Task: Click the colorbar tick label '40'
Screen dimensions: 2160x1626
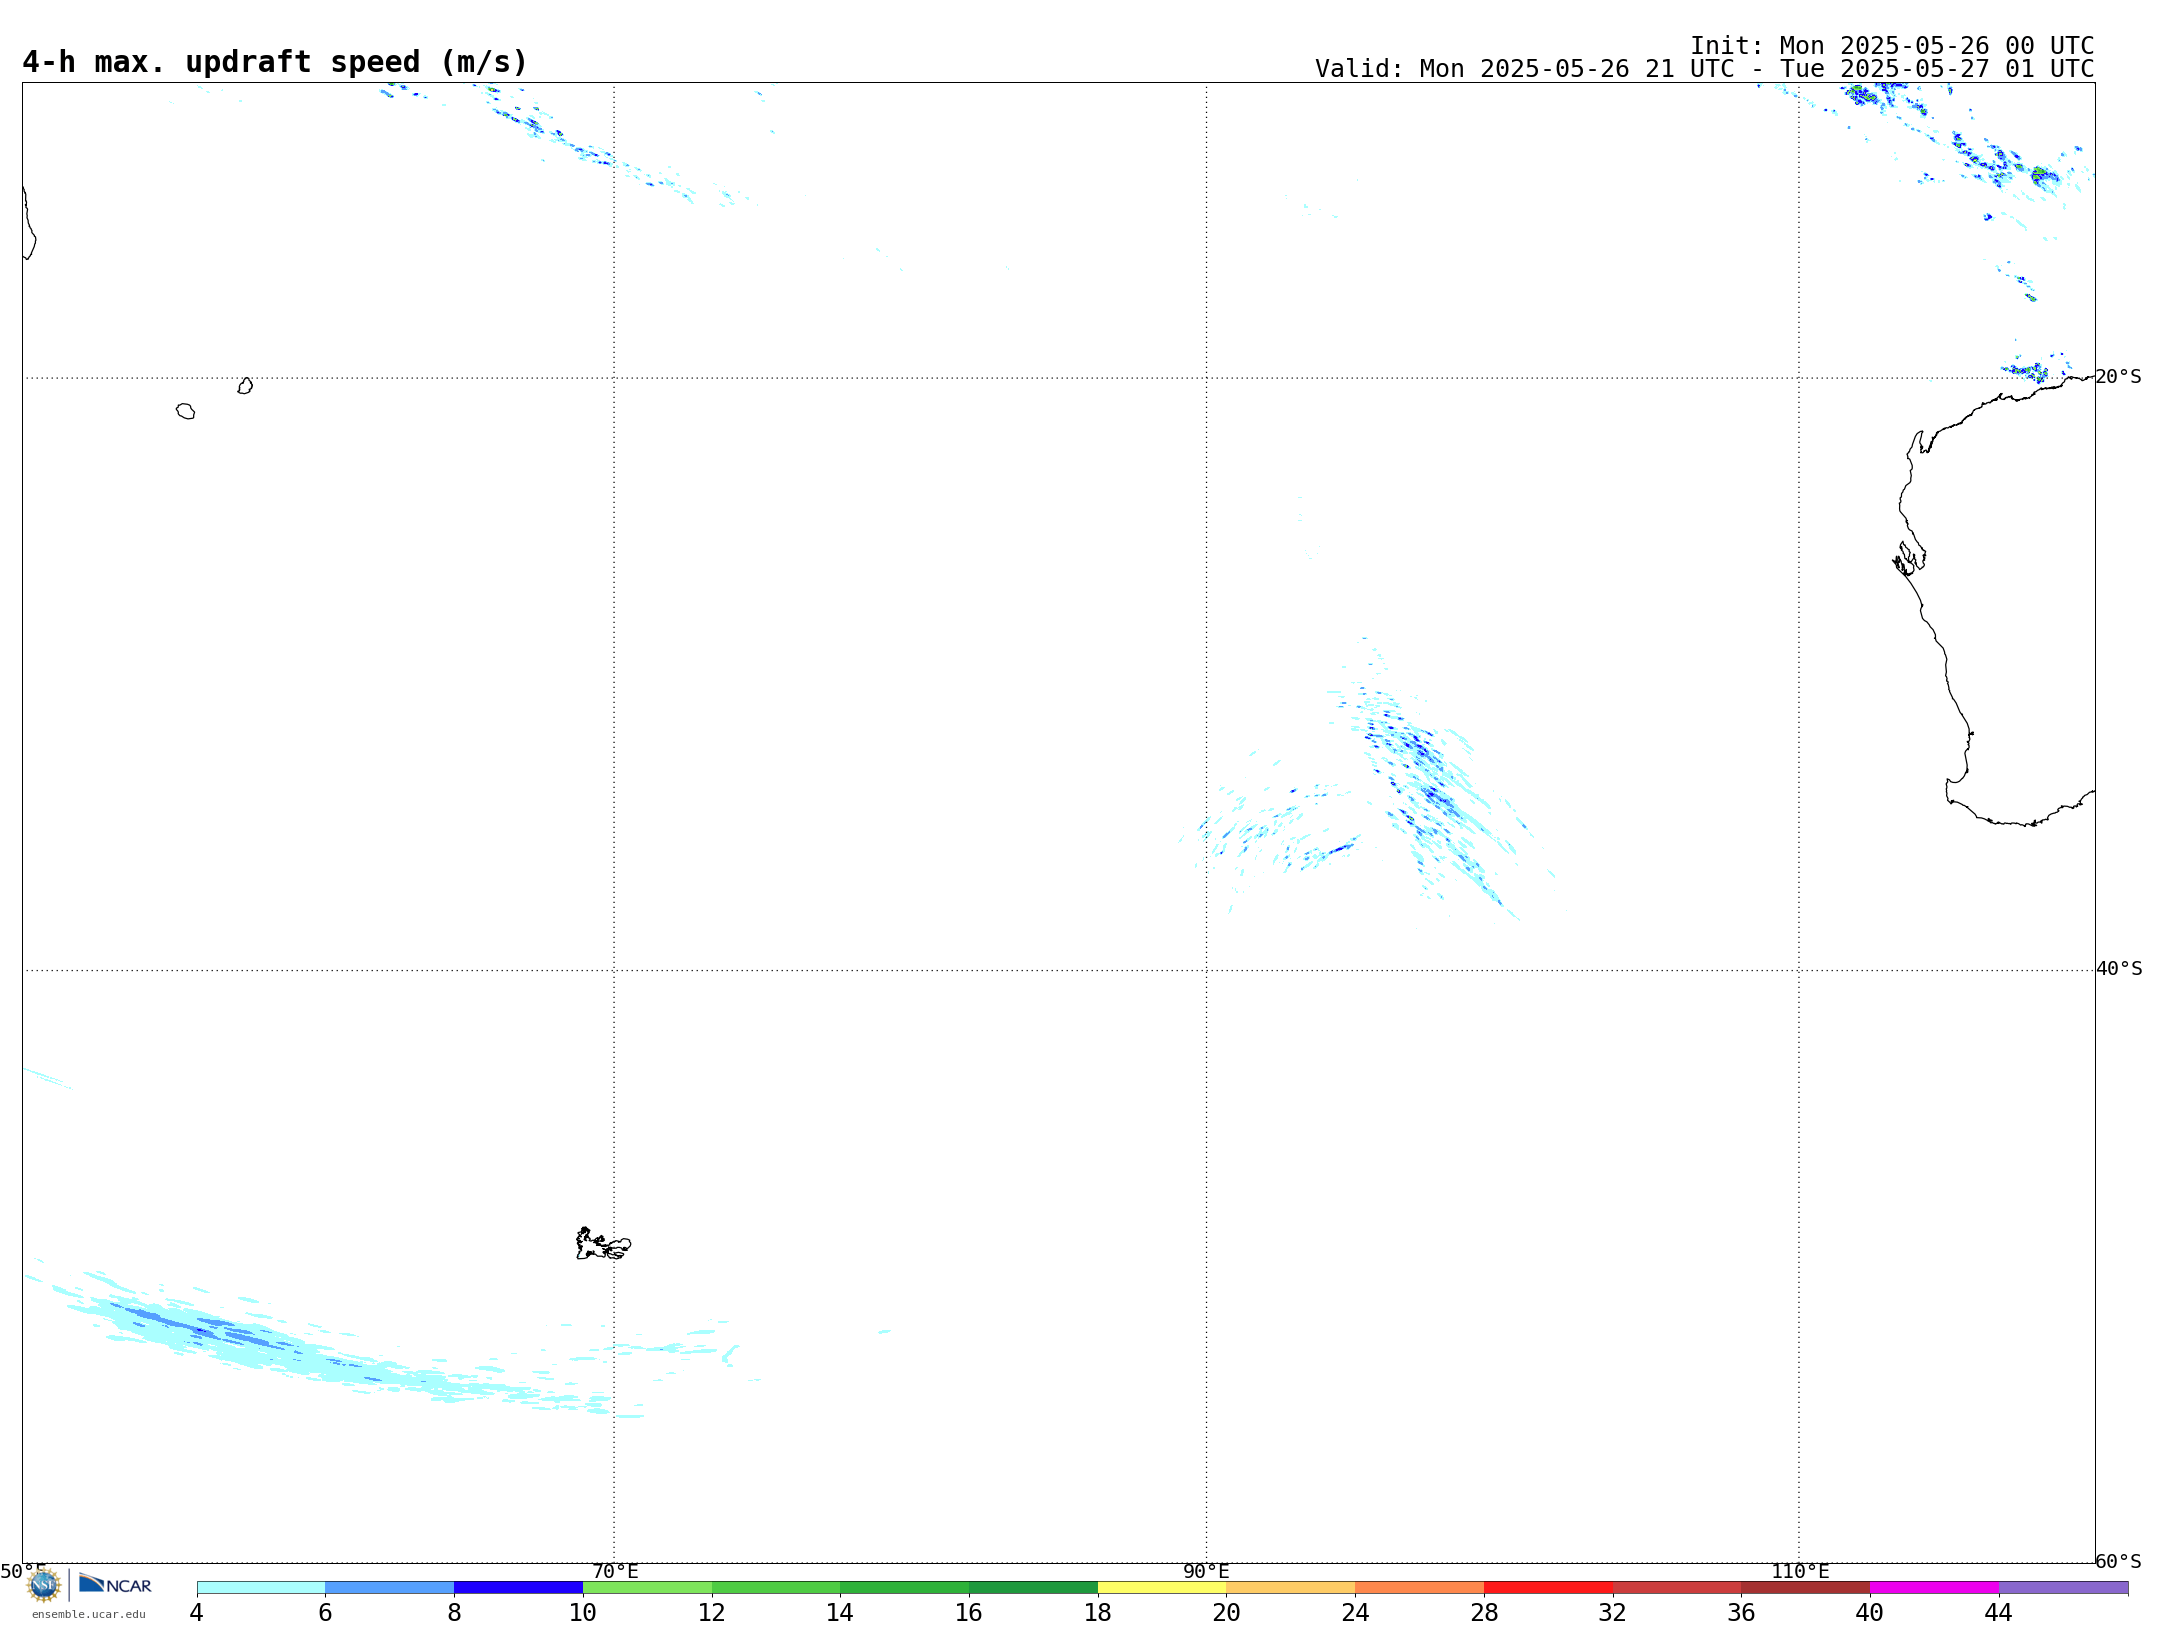Action: pos(1870,1612)
